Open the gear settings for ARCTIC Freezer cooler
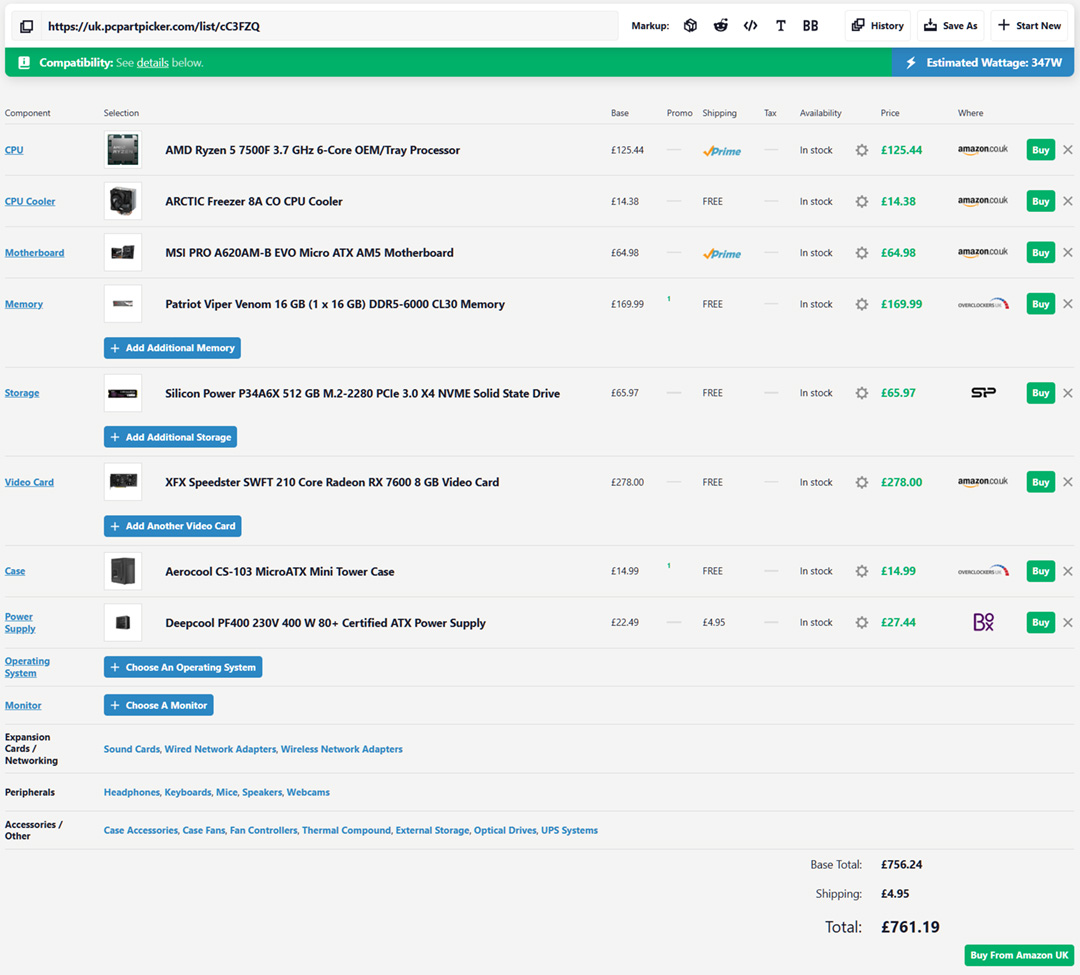The image size is (1080, 975). coord(862,202)
